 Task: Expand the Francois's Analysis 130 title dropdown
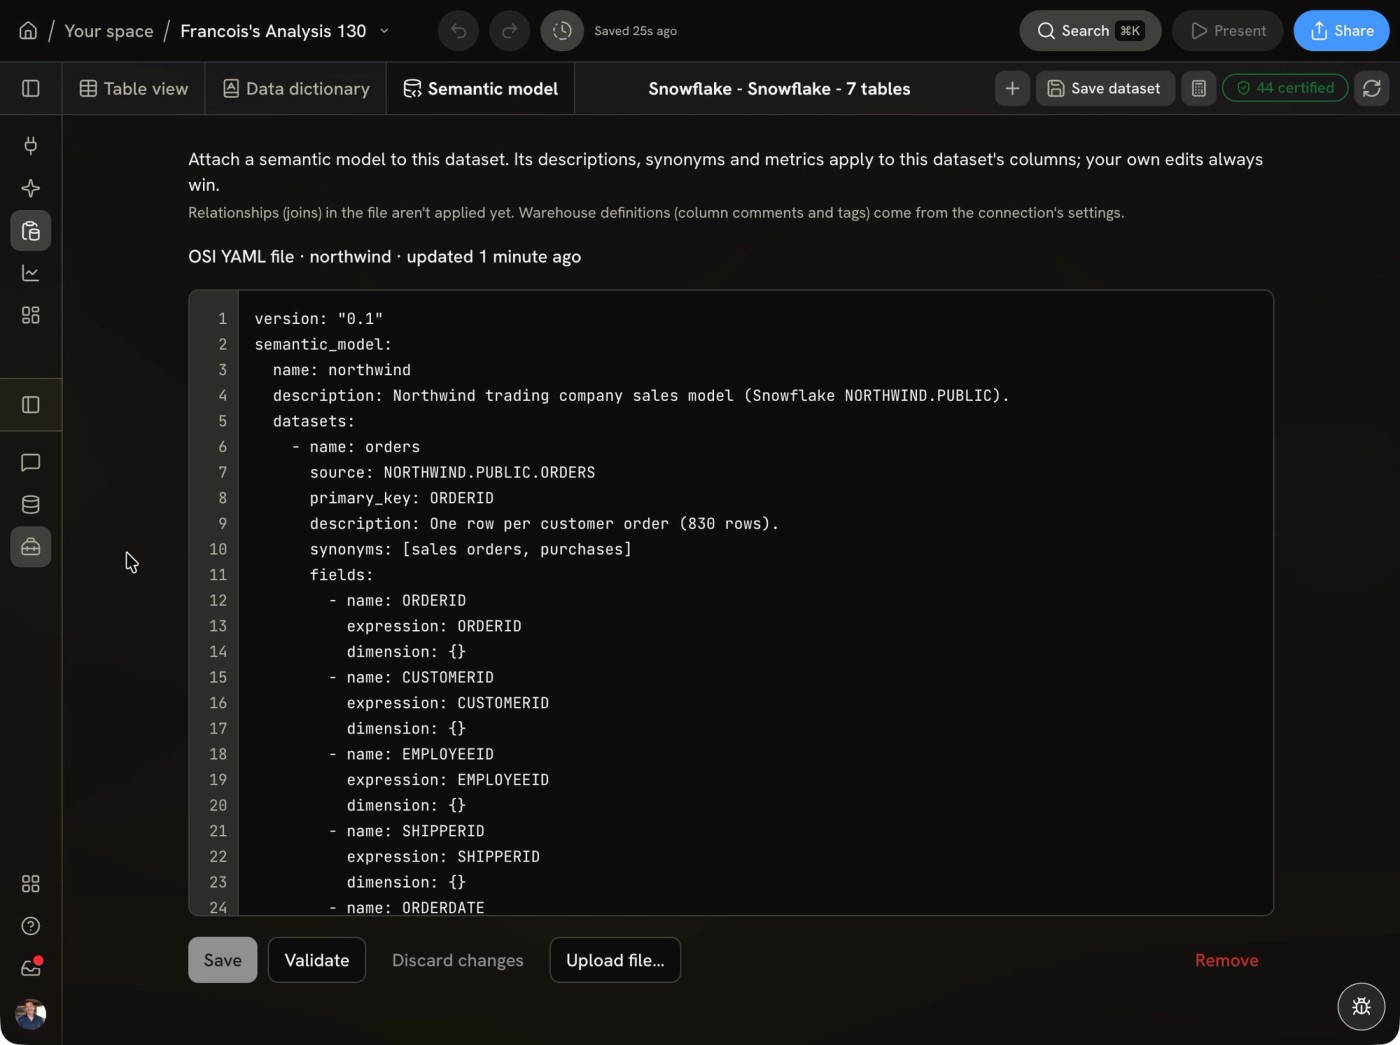pos(384,31)
